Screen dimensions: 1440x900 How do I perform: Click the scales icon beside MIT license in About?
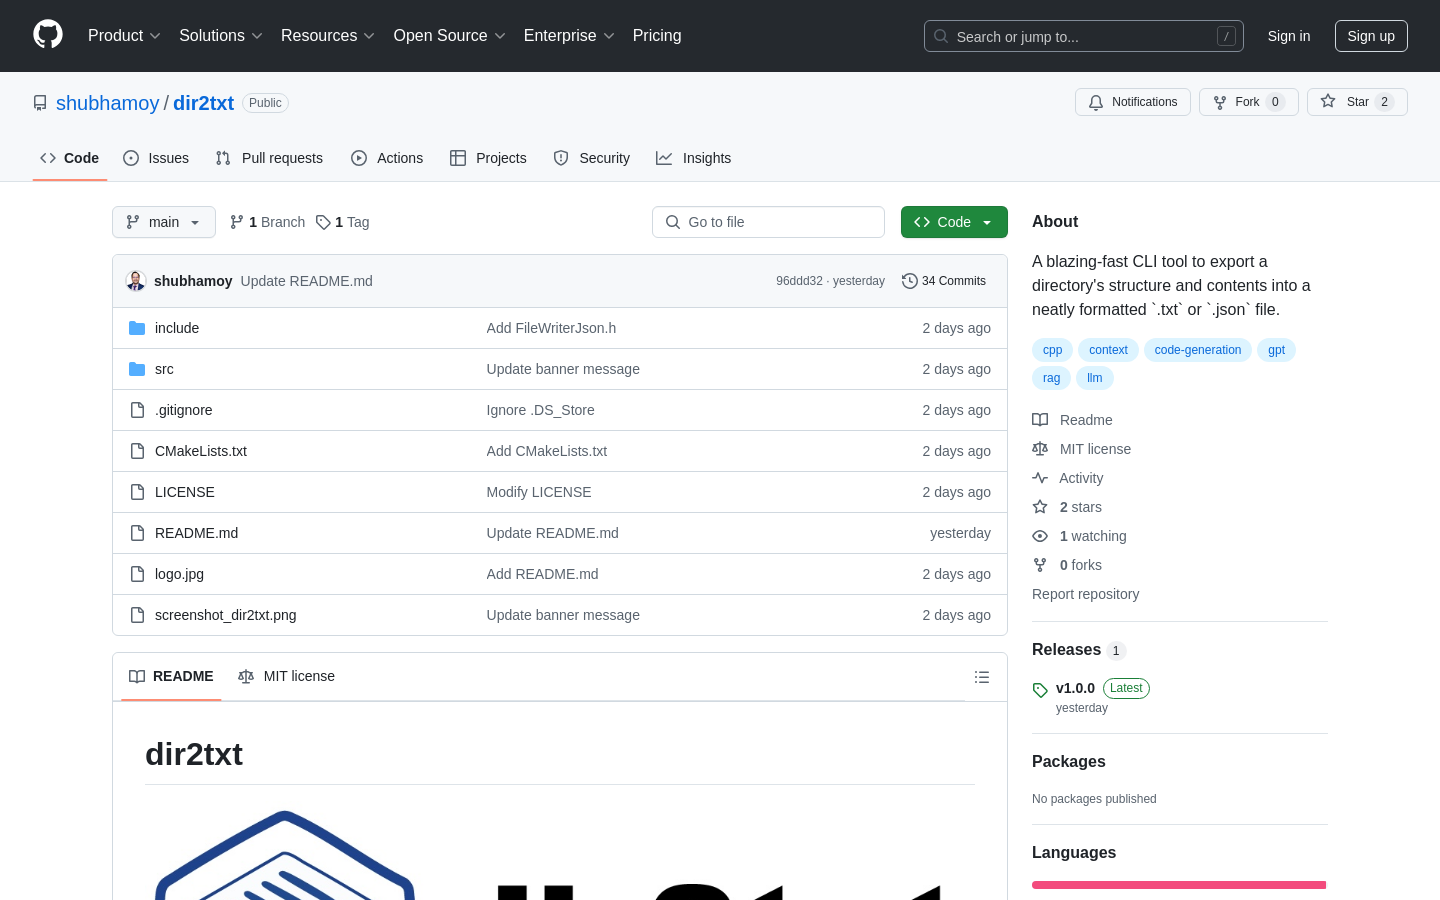tap(1040, 449)
